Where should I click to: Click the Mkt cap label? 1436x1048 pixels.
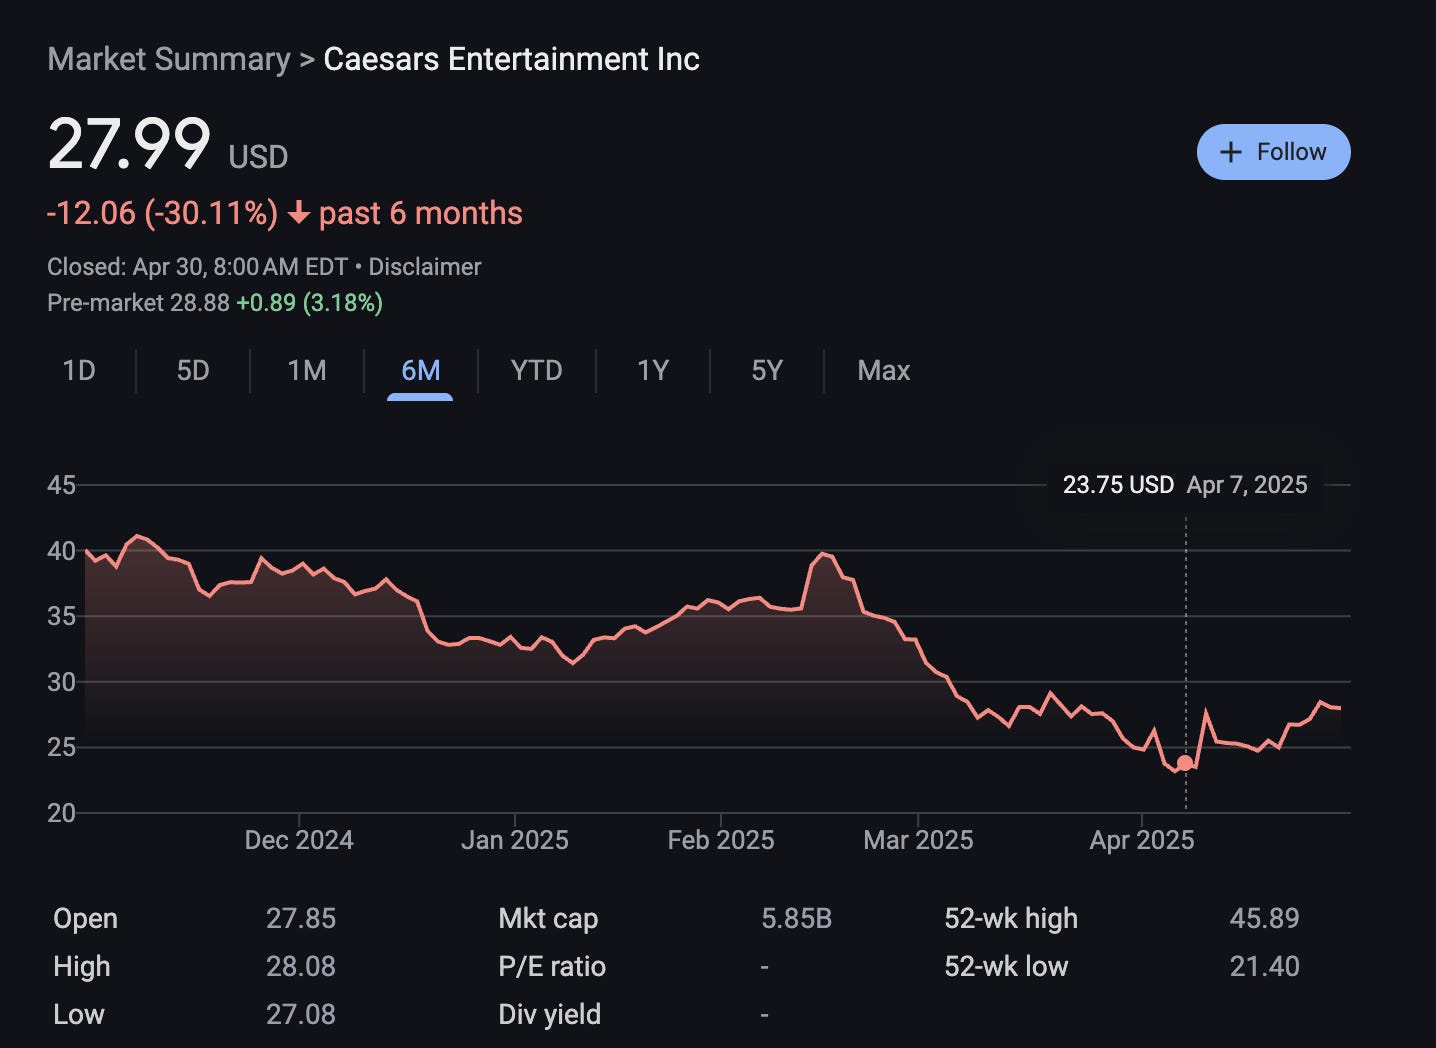tap(548, 918)
